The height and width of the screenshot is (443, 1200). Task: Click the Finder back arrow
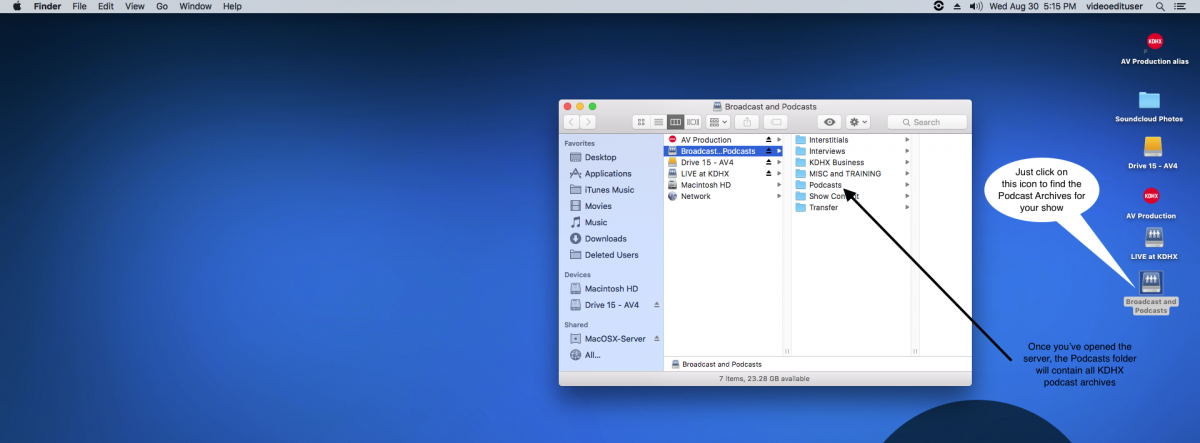(x=572, y=122)
